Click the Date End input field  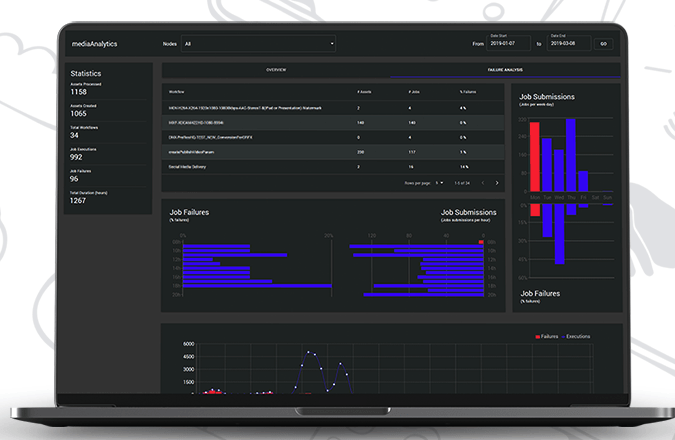[x=569, y=43]
